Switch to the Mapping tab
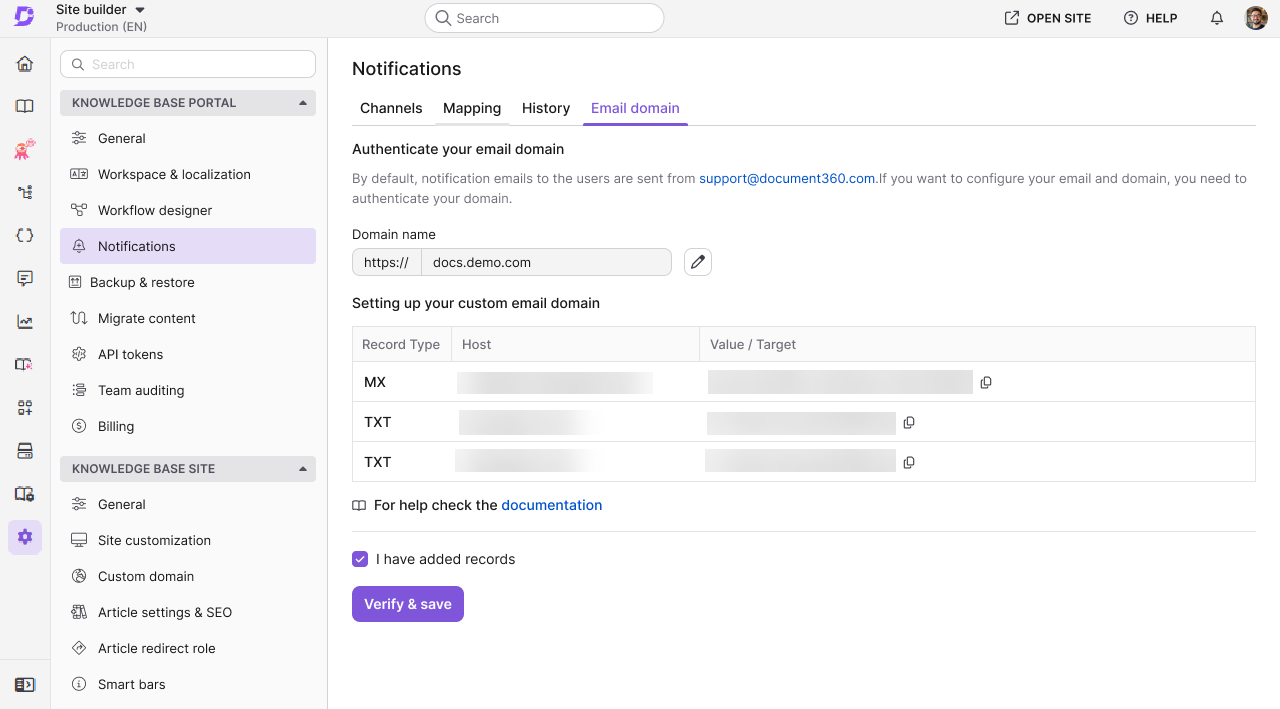1280x709 pixels. pyautogui.click(x=472, y=108)
